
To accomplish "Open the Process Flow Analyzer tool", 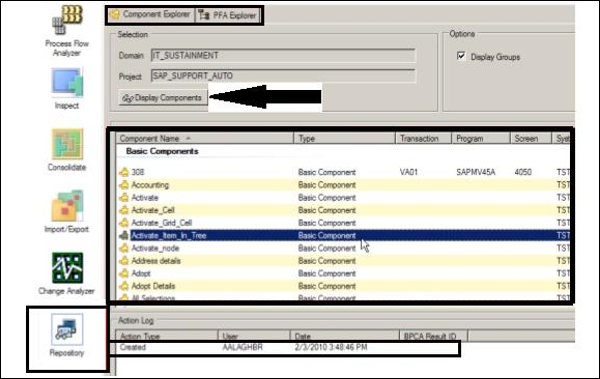I will [67, 31].
